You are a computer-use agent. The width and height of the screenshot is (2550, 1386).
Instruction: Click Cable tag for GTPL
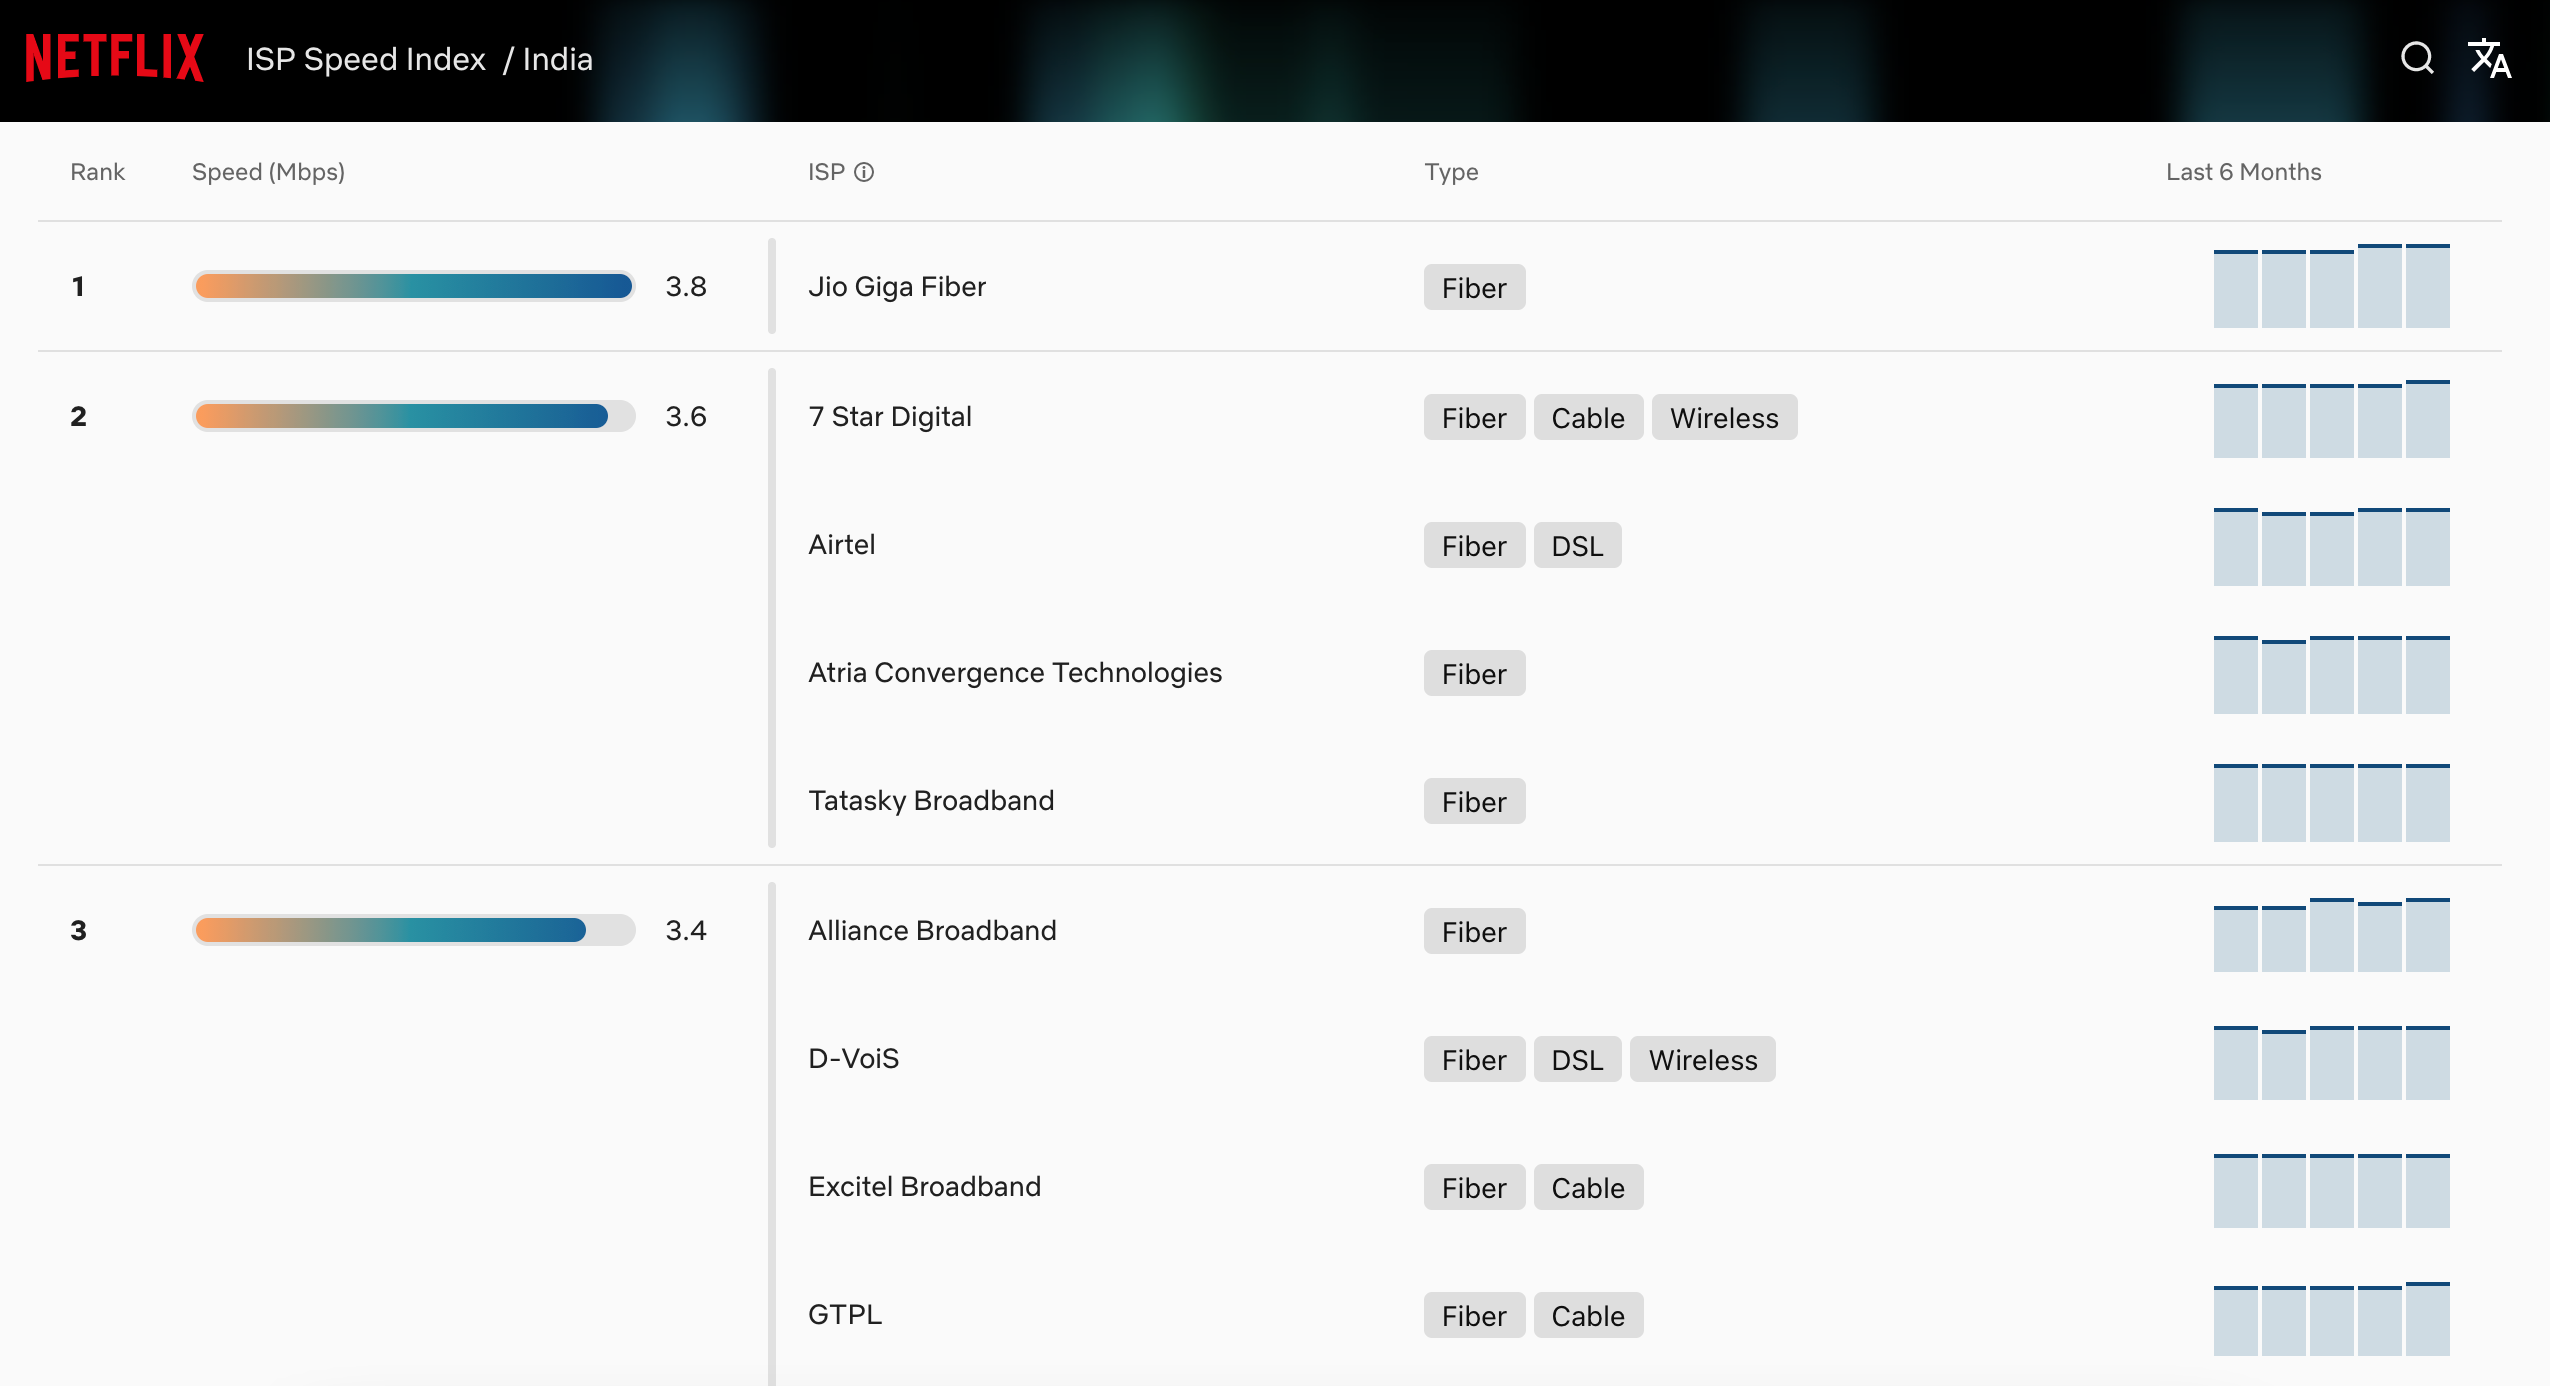(1588, 1315)
